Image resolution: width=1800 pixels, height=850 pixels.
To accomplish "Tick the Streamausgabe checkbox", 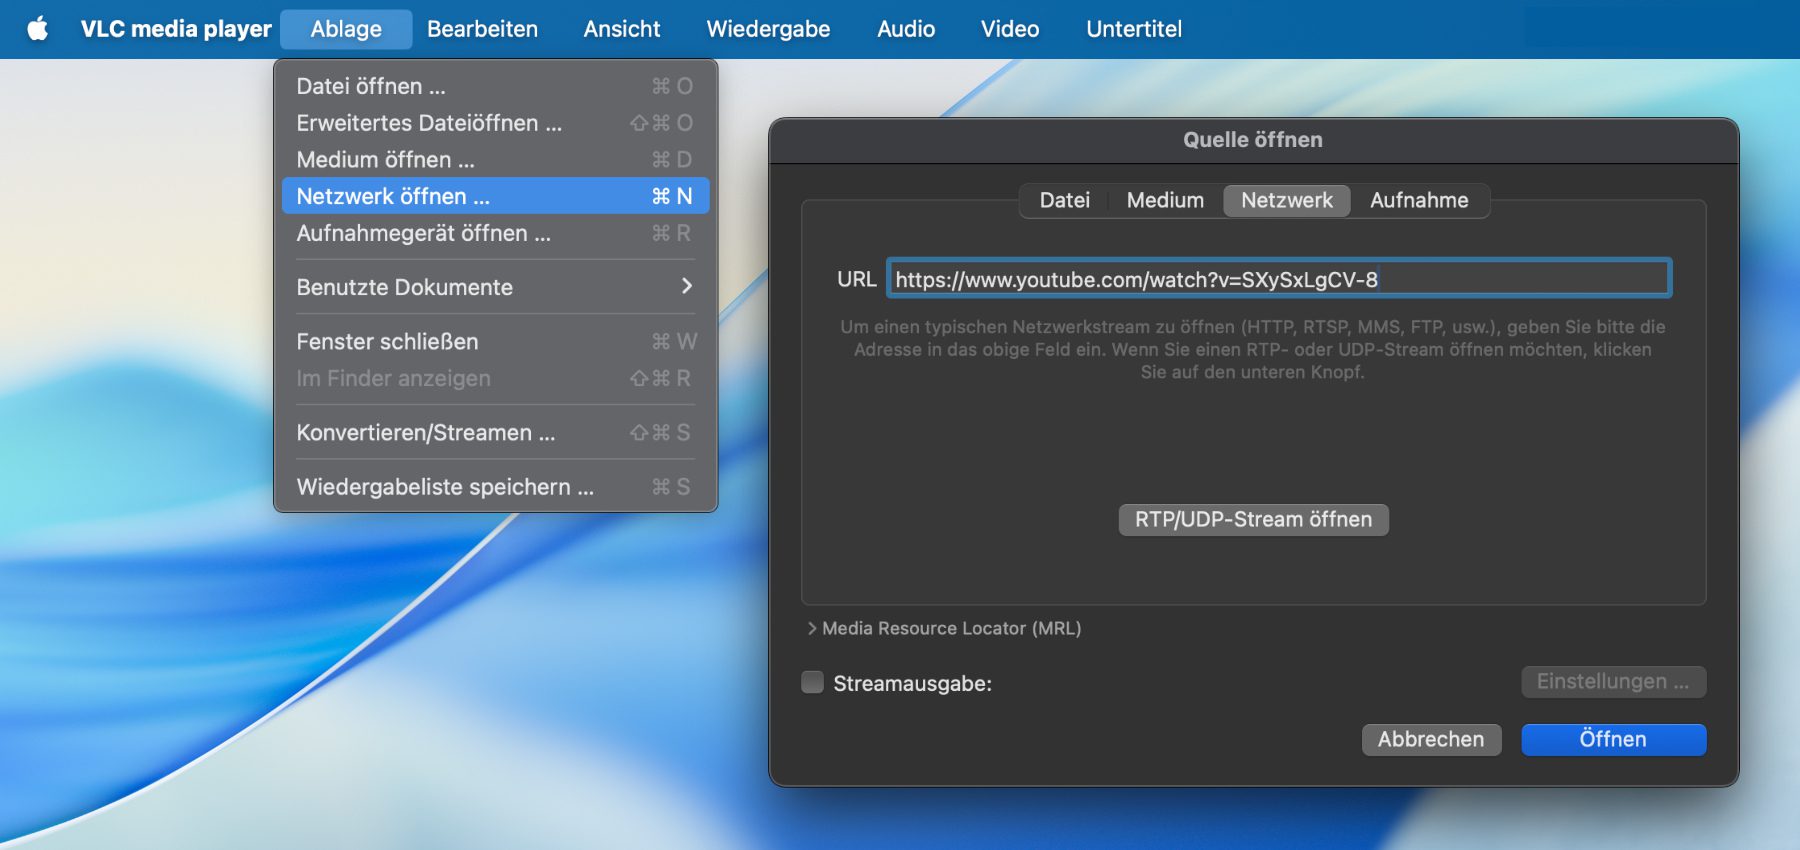I will click(812, 683).
